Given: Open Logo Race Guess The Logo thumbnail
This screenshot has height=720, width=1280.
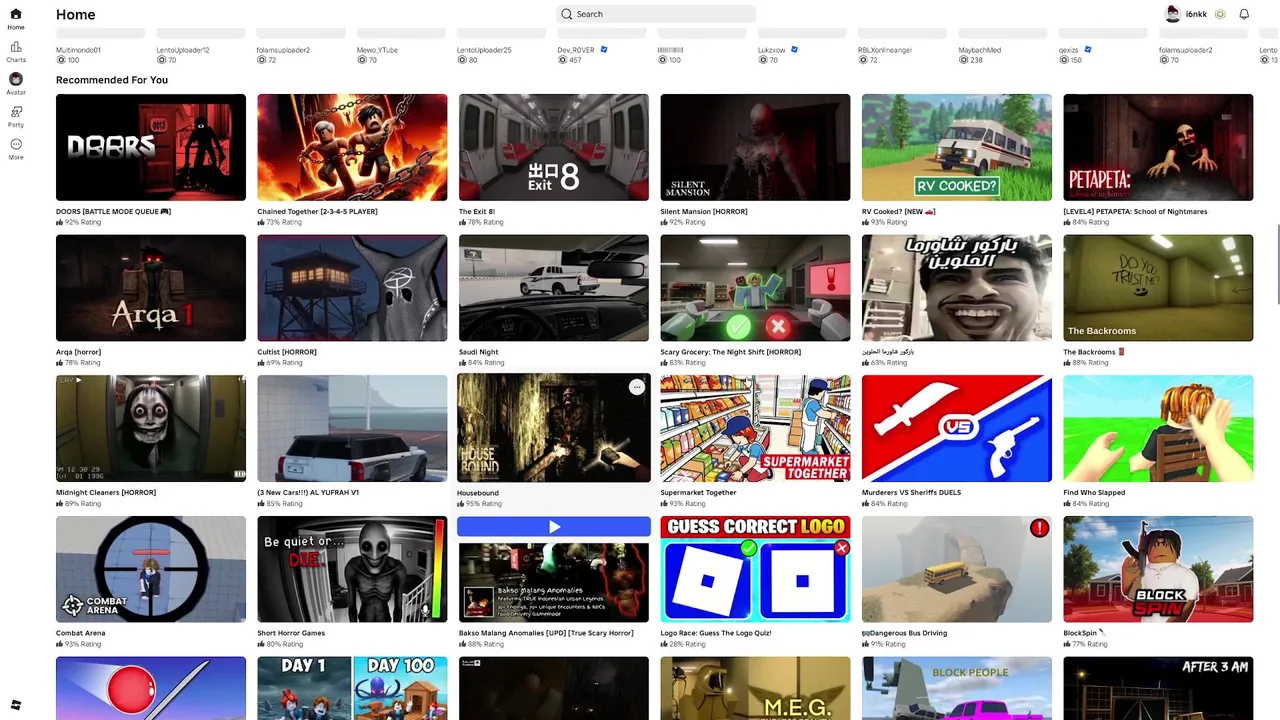Looking at the screenshot, I should click(x=755, y=569).
